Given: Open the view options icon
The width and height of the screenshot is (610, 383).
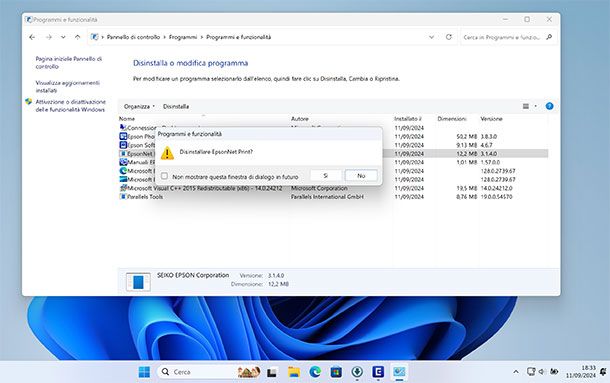Looking at the screenshot, I should coord(526,106).
